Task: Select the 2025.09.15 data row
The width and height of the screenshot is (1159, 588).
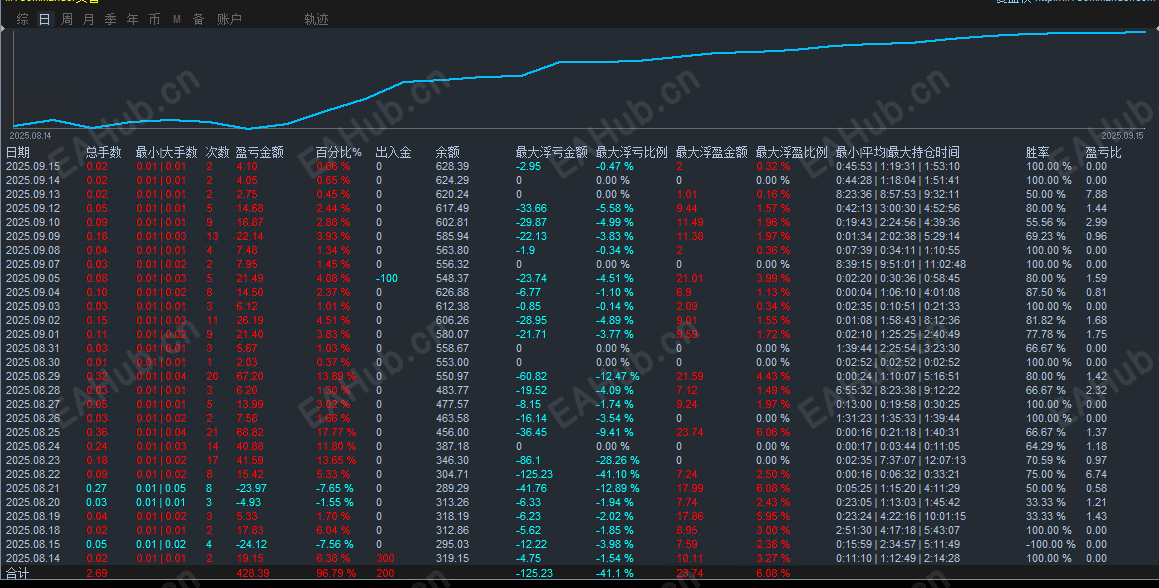Action: coord(35,166)
